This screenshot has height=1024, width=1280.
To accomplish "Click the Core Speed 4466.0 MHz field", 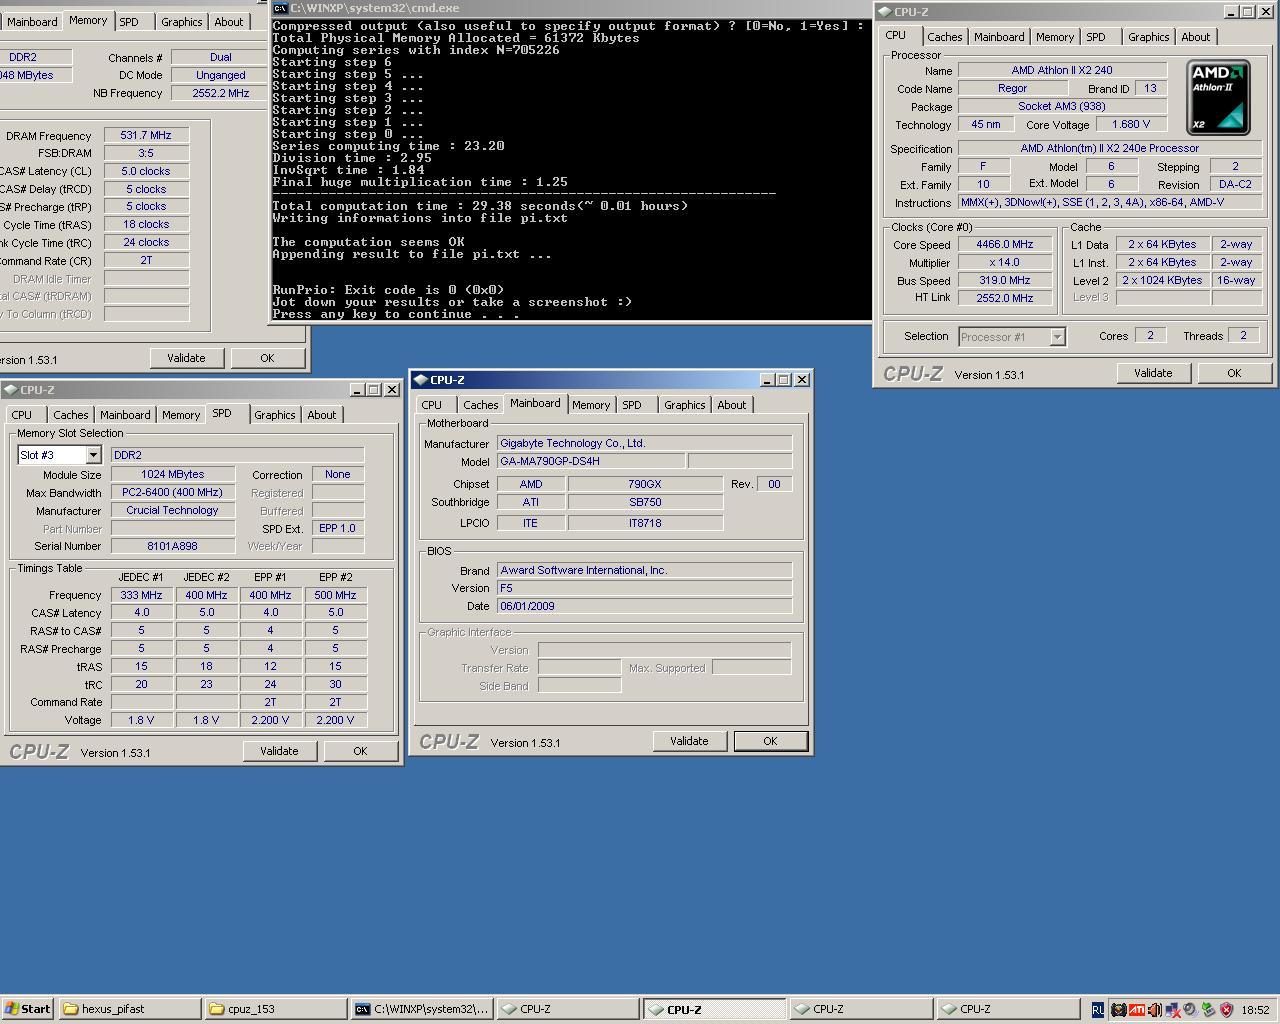I will [x=1005, y=245].
